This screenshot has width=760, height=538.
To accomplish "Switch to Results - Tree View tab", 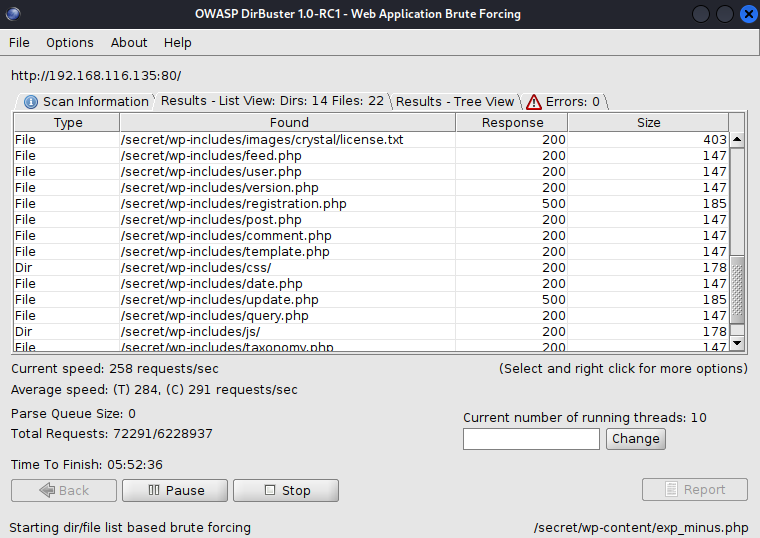I will click(x=455, y=101).
